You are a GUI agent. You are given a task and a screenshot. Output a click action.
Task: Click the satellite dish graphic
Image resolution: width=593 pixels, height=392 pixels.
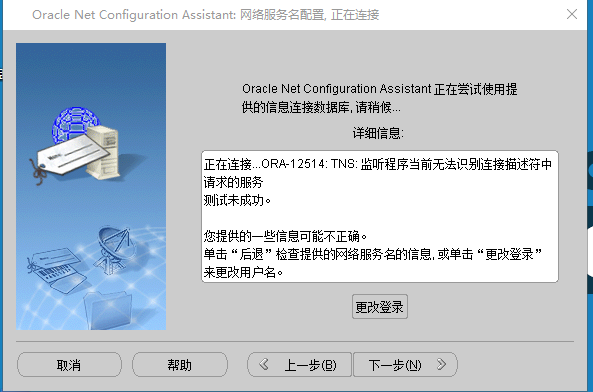(x=115, y=248)
